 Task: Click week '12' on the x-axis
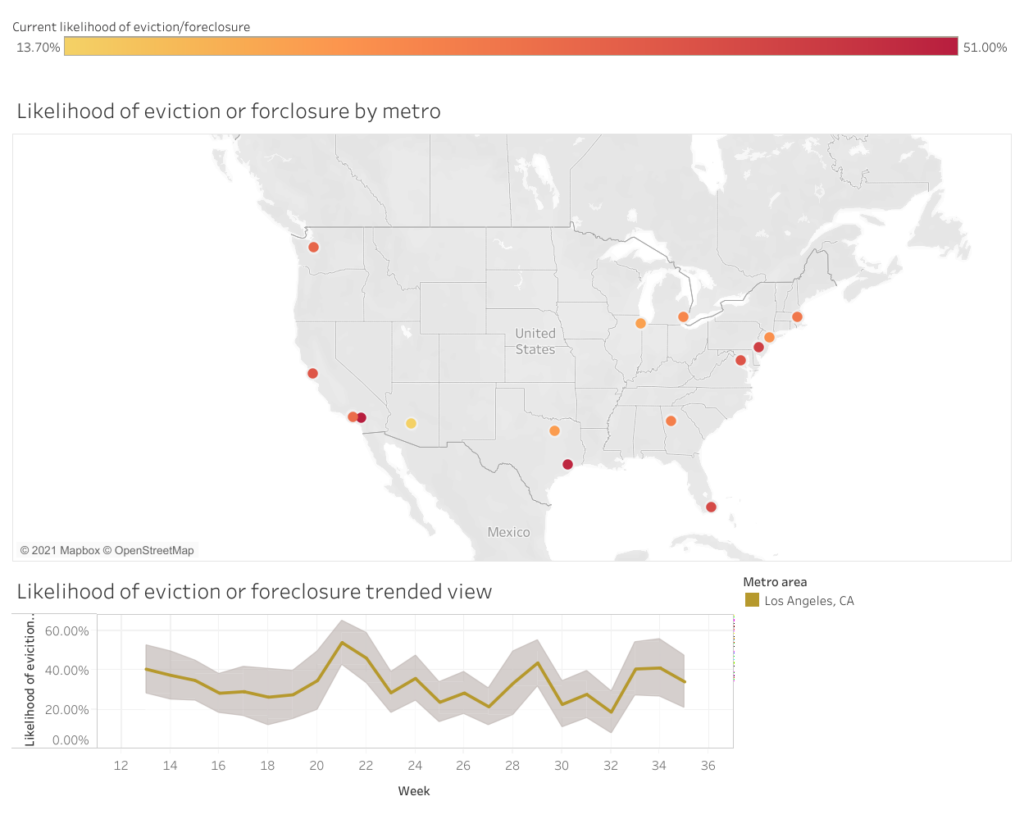(121, 765)
